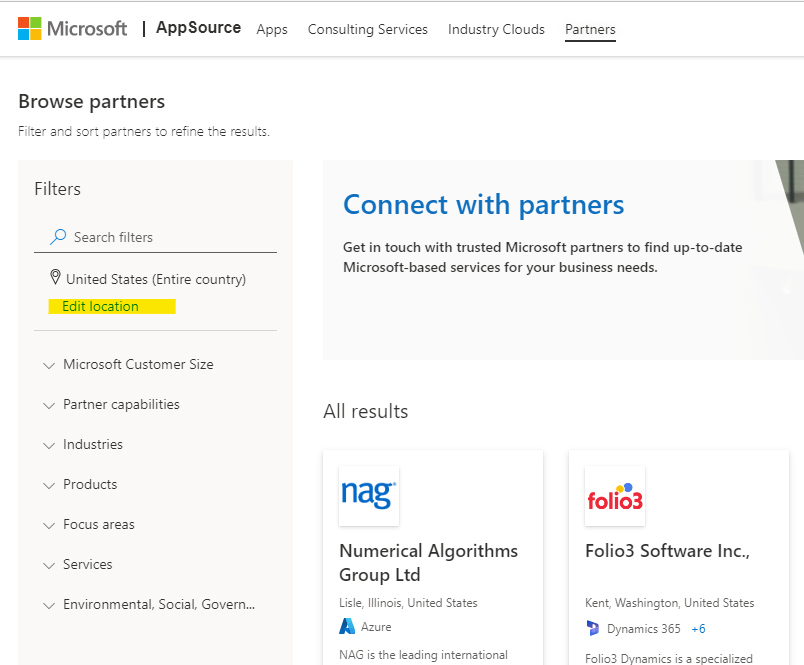This screenshot has height=665, width=804.
Task: Open the Apps tab
Action: tap(272, 29)
